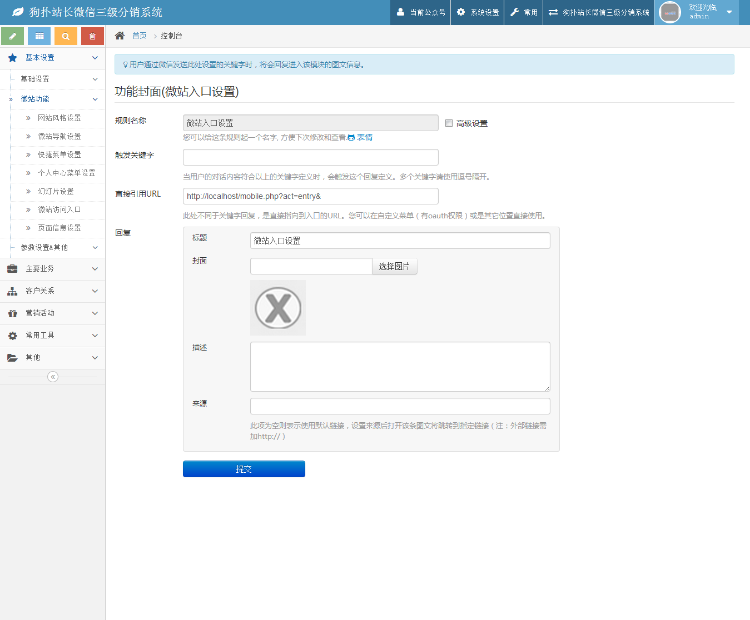
Task: Click the X placeholder cover thumbnail
Action: pyautogui.click(x=278, y=308)
